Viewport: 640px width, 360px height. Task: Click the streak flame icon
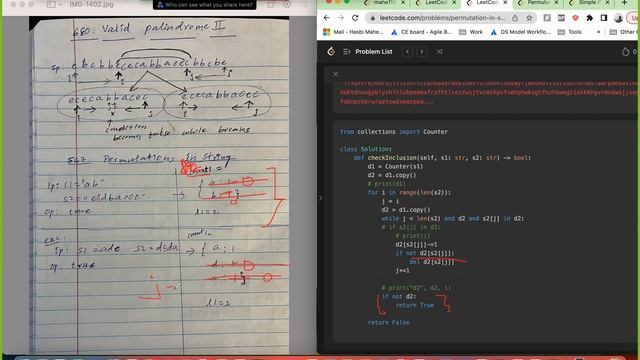click(625, 52)
